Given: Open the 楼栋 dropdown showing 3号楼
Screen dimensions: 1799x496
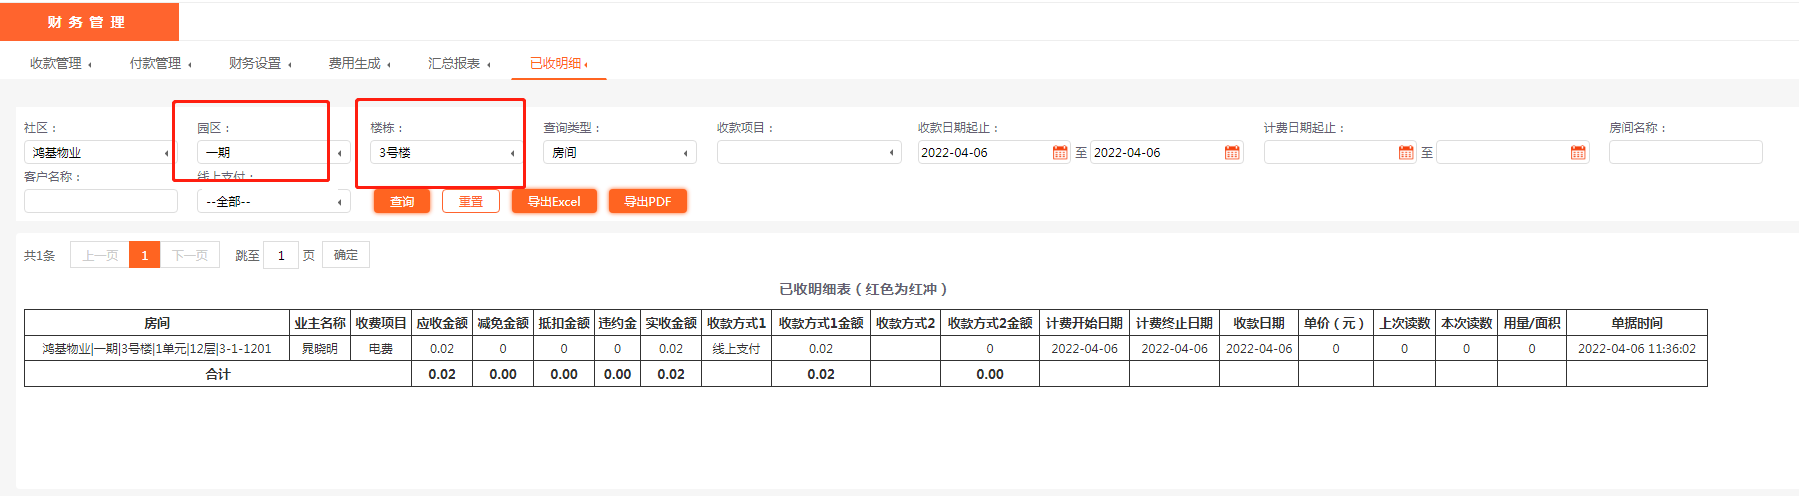Looking at the screenshot, I should pos(445,153).
